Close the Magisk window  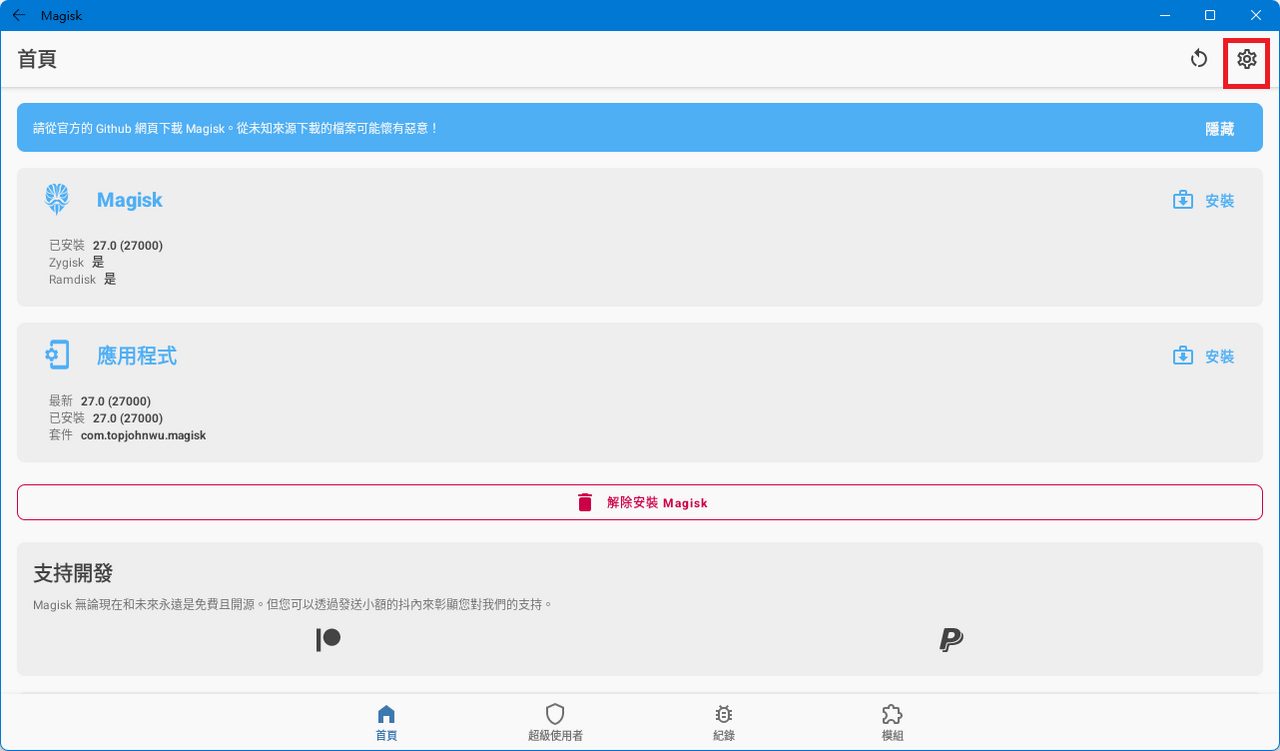(x=1256, y=15)
